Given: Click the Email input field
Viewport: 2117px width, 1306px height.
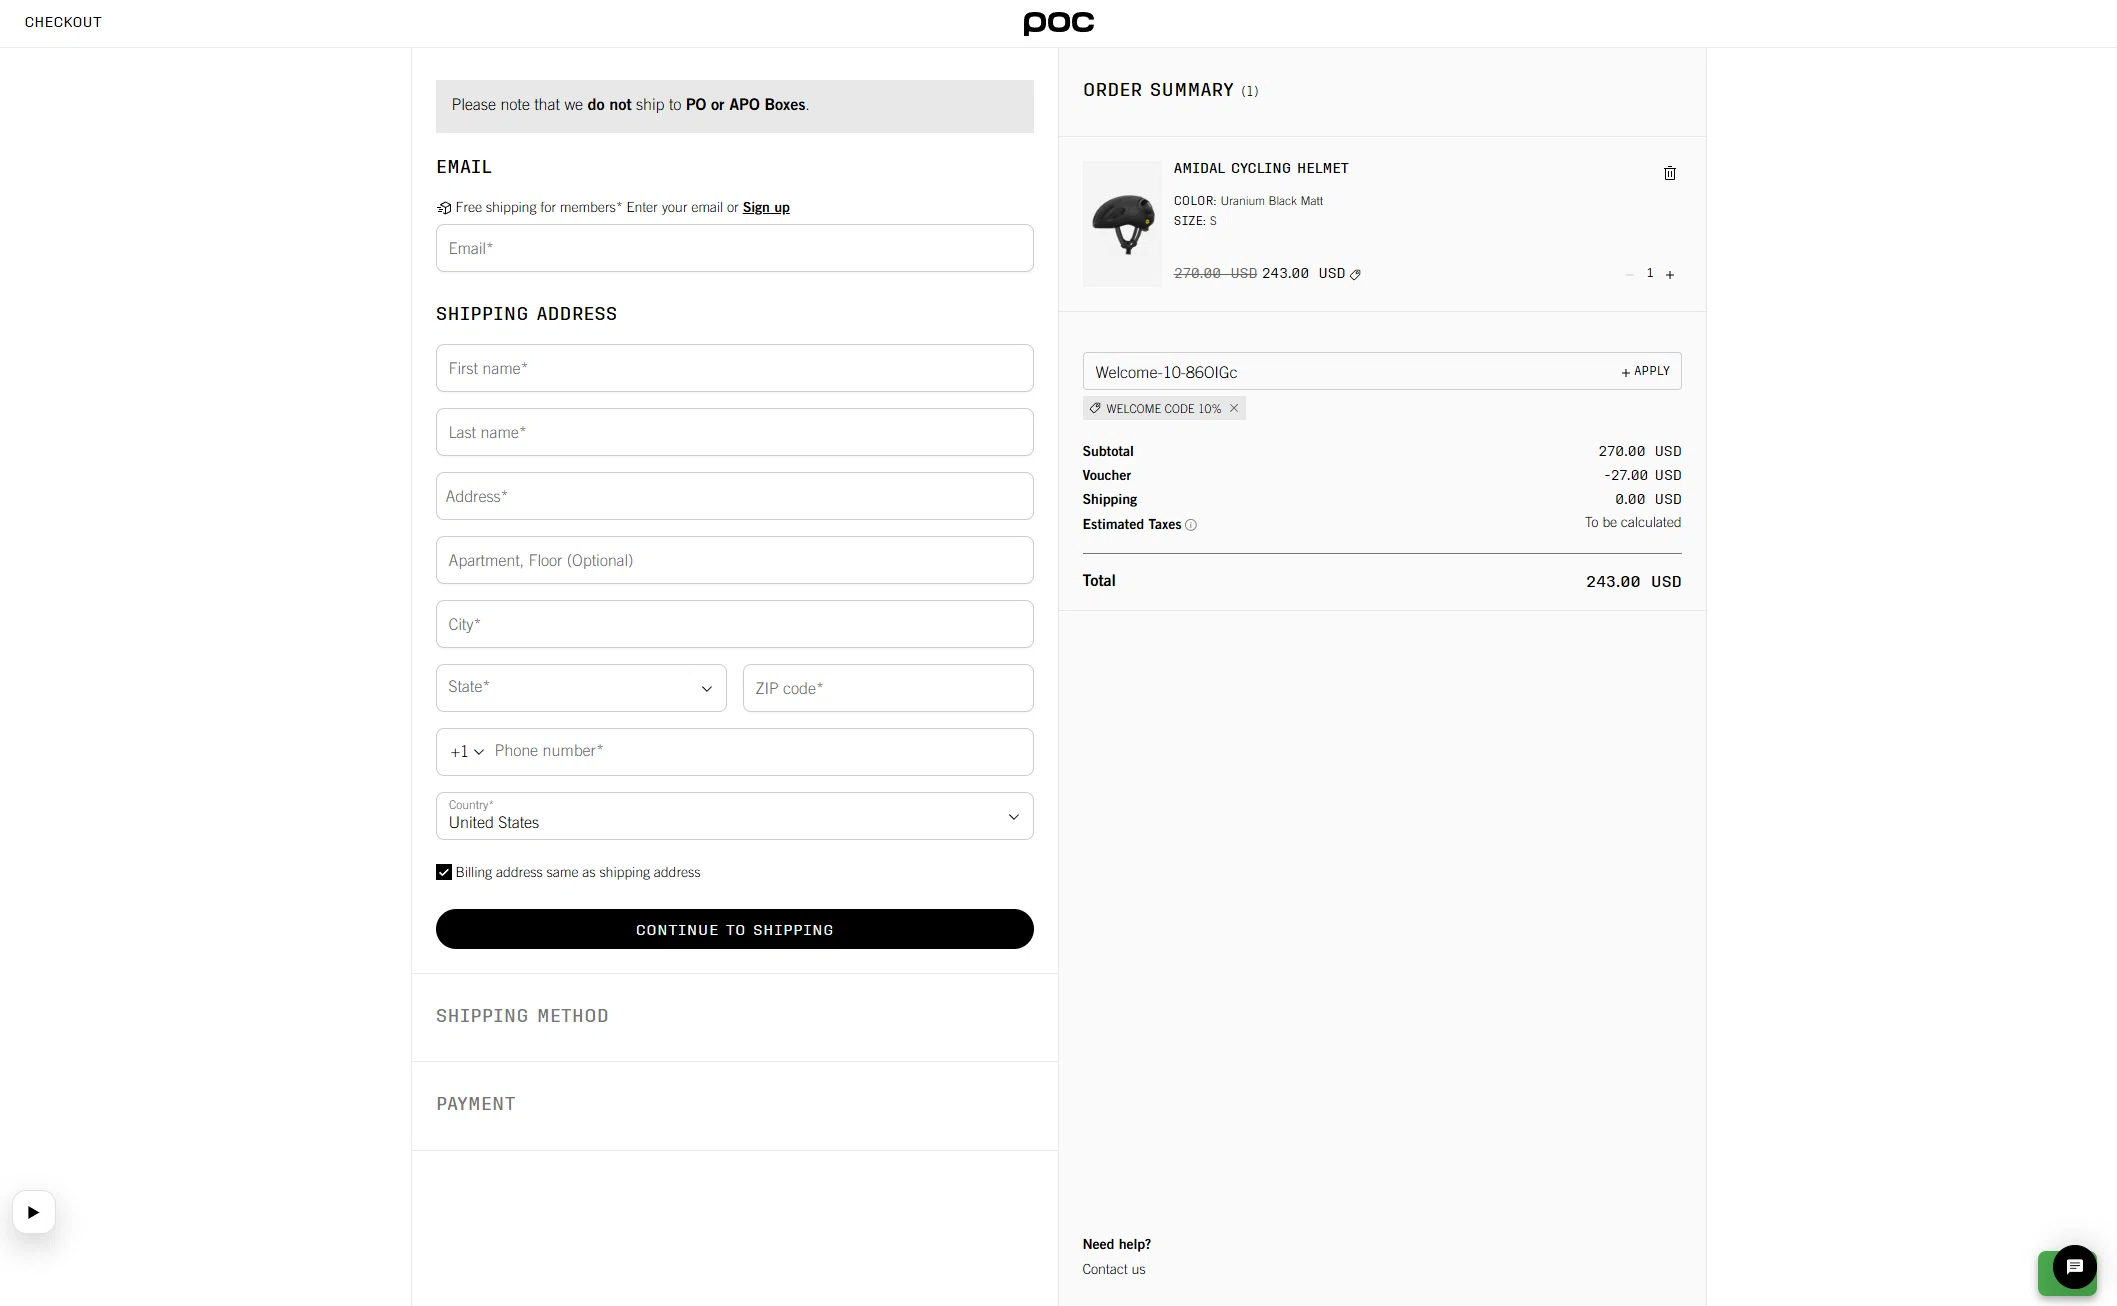Looking at the screenshot, I should (x=734, y=248).
